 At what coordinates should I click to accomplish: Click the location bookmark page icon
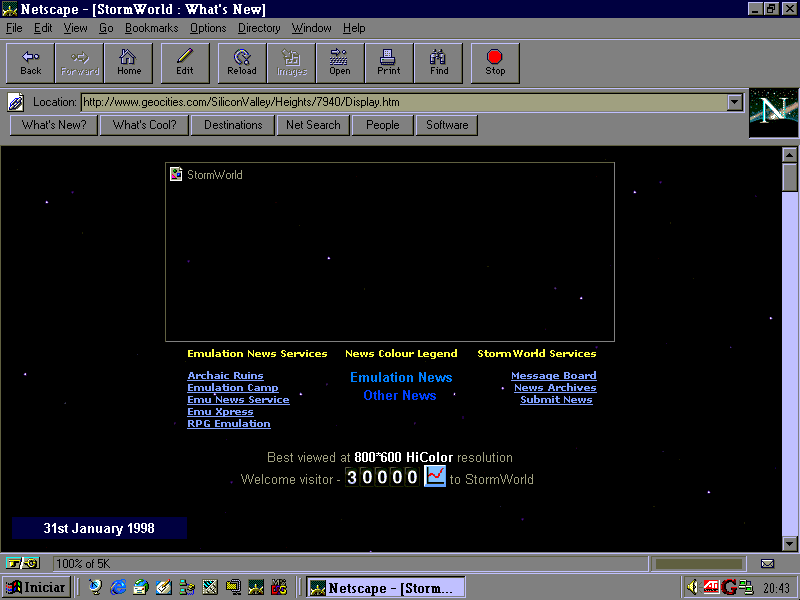click(16, 102)
